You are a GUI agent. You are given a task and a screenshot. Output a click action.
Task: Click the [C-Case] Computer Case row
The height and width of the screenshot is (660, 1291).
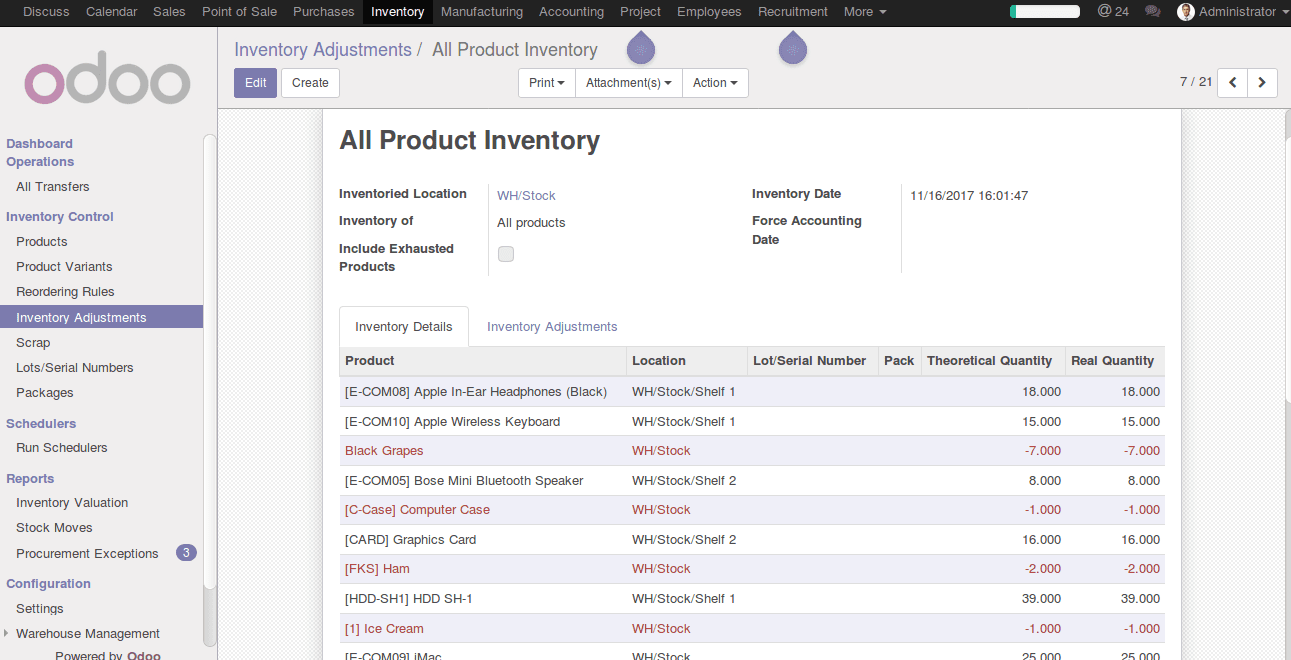752,510
